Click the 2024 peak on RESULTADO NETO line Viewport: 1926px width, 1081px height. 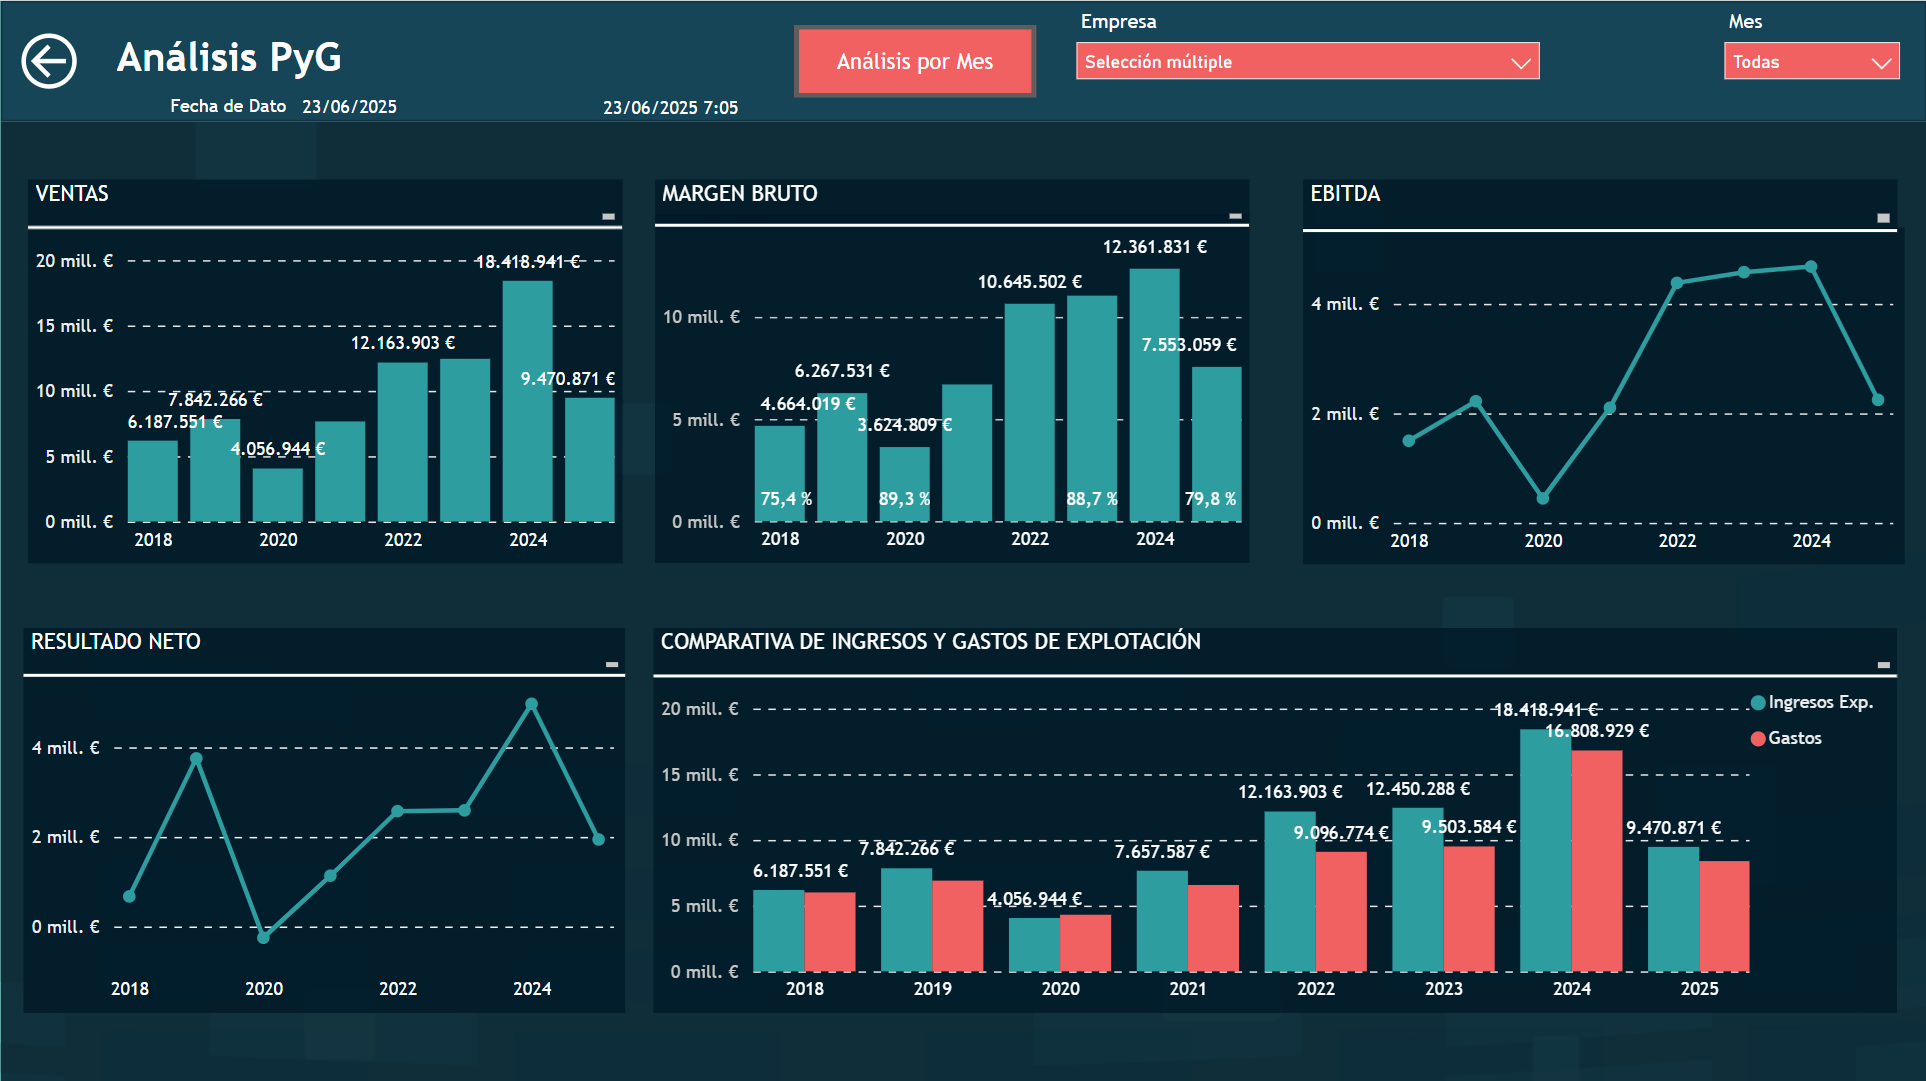coord(532,703)
